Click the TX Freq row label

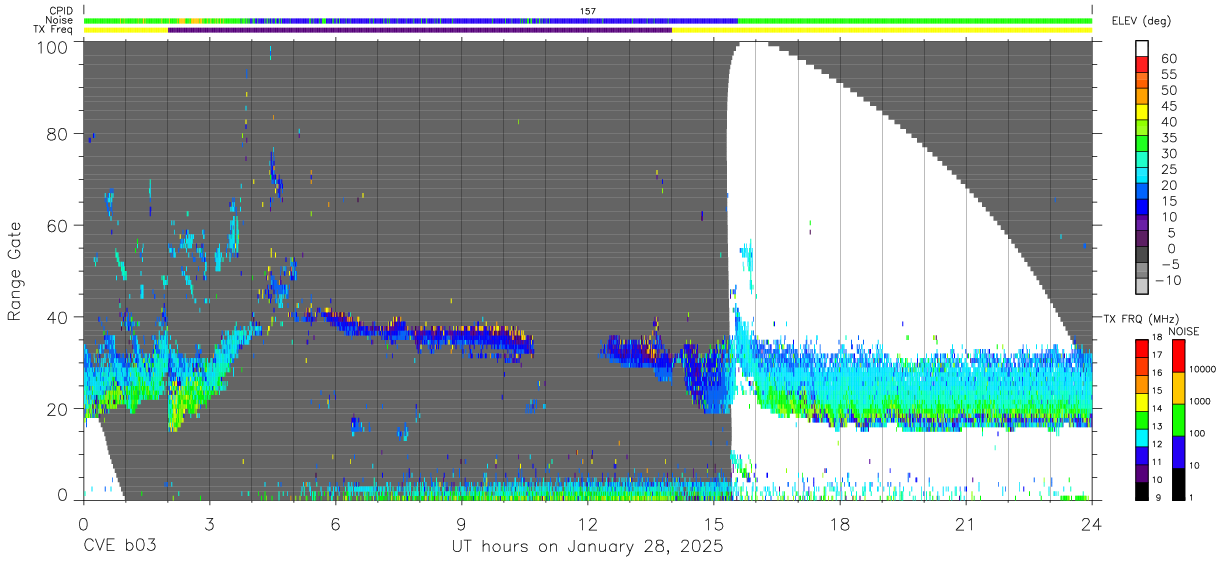click(x=54, y=30)
